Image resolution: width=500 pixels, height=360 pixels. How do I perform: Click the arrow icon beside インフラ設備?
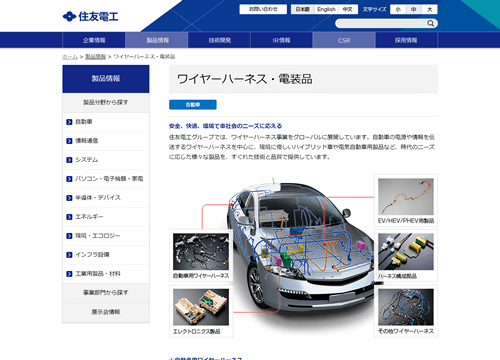click(x=69, y=255)
